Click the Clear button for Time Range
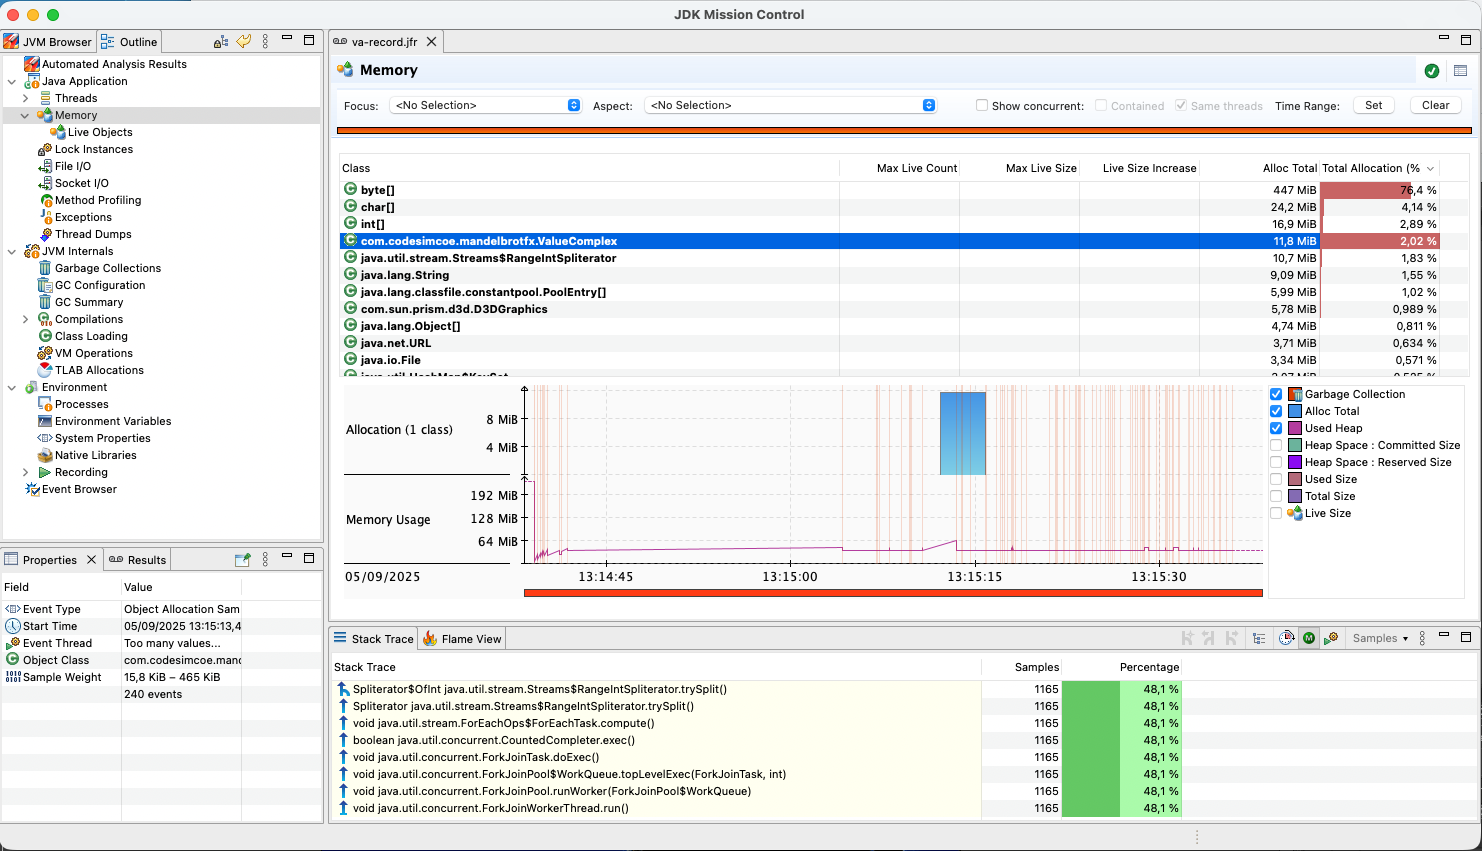Screen dimensions: 1482x851 pos(1435,104)
